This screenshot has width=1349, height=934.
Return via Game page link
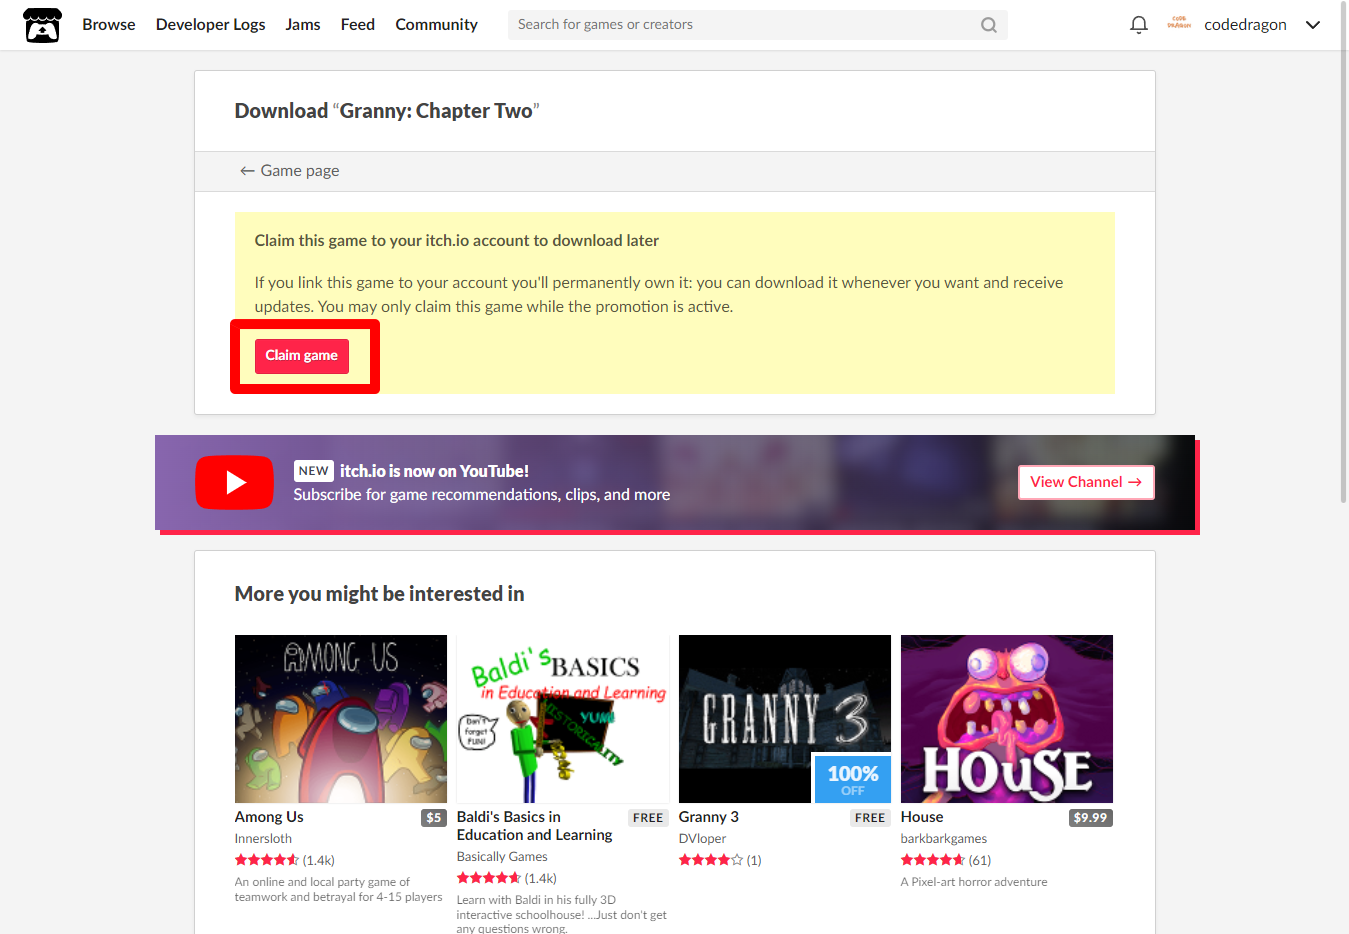point(289,171)
